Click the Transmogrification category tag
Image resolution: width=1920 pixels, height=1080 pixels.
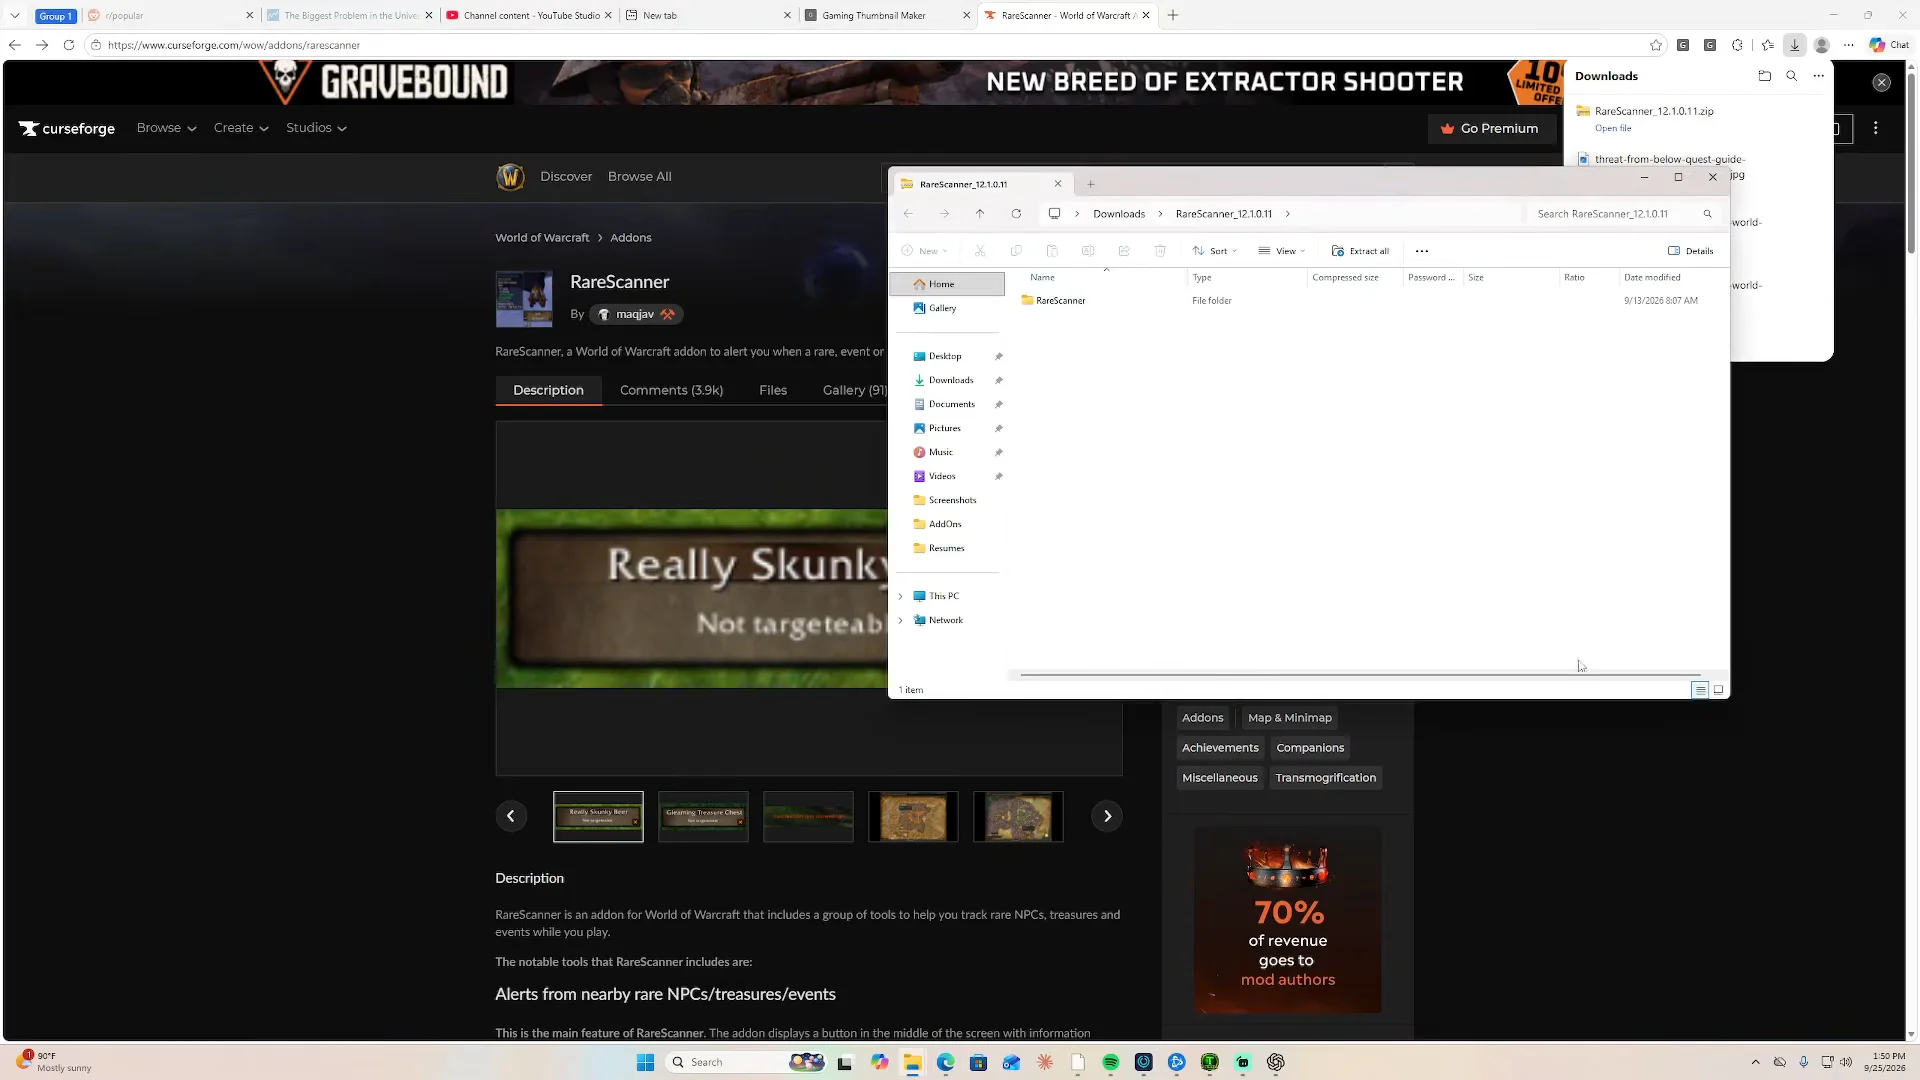pyautogui.click(x=1326, y=778)
